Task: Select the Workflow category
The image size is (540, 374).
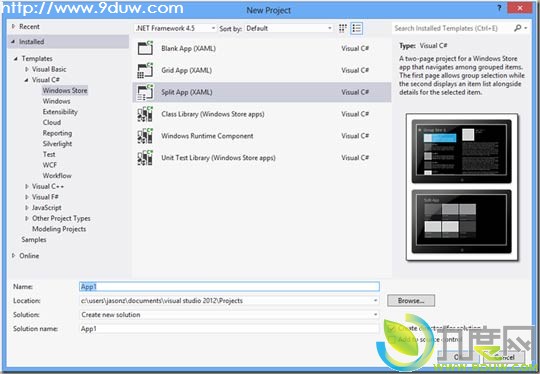Action: [57, 176]
